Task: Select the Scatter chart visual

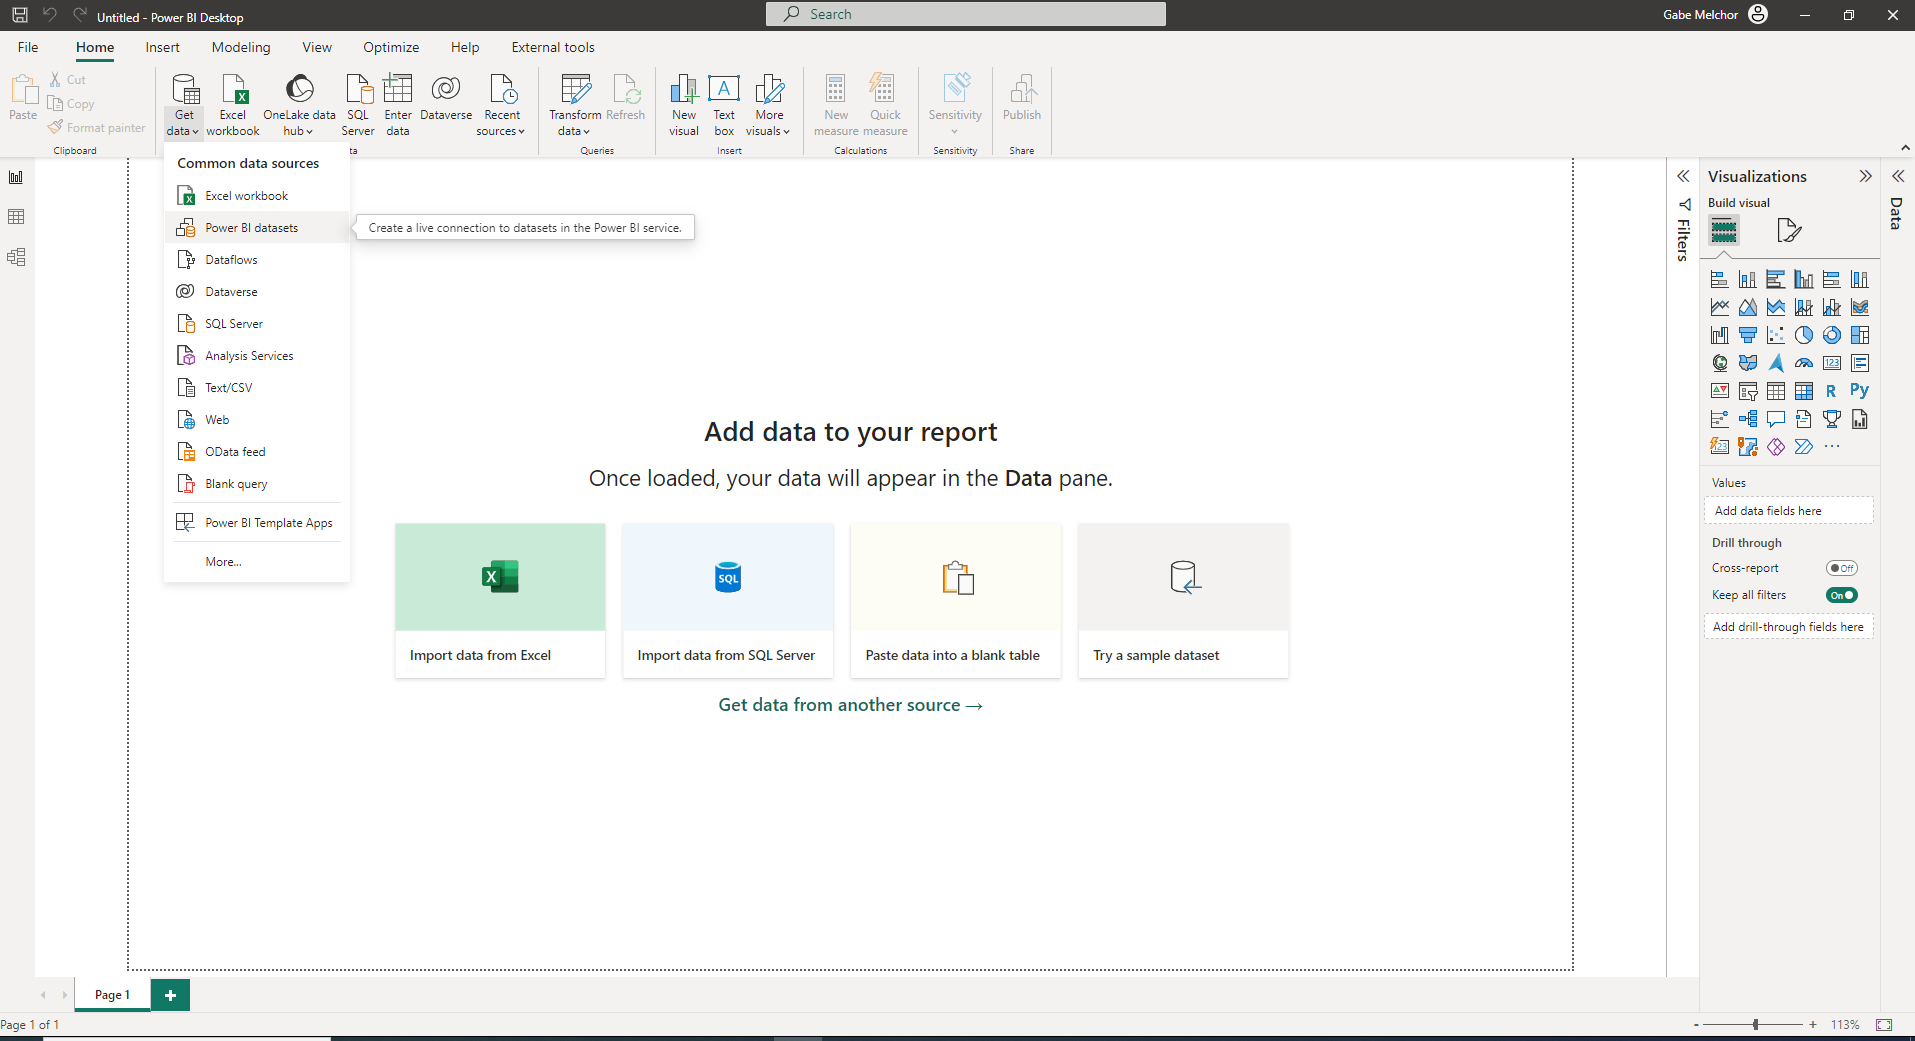Action: [1775, 335]
